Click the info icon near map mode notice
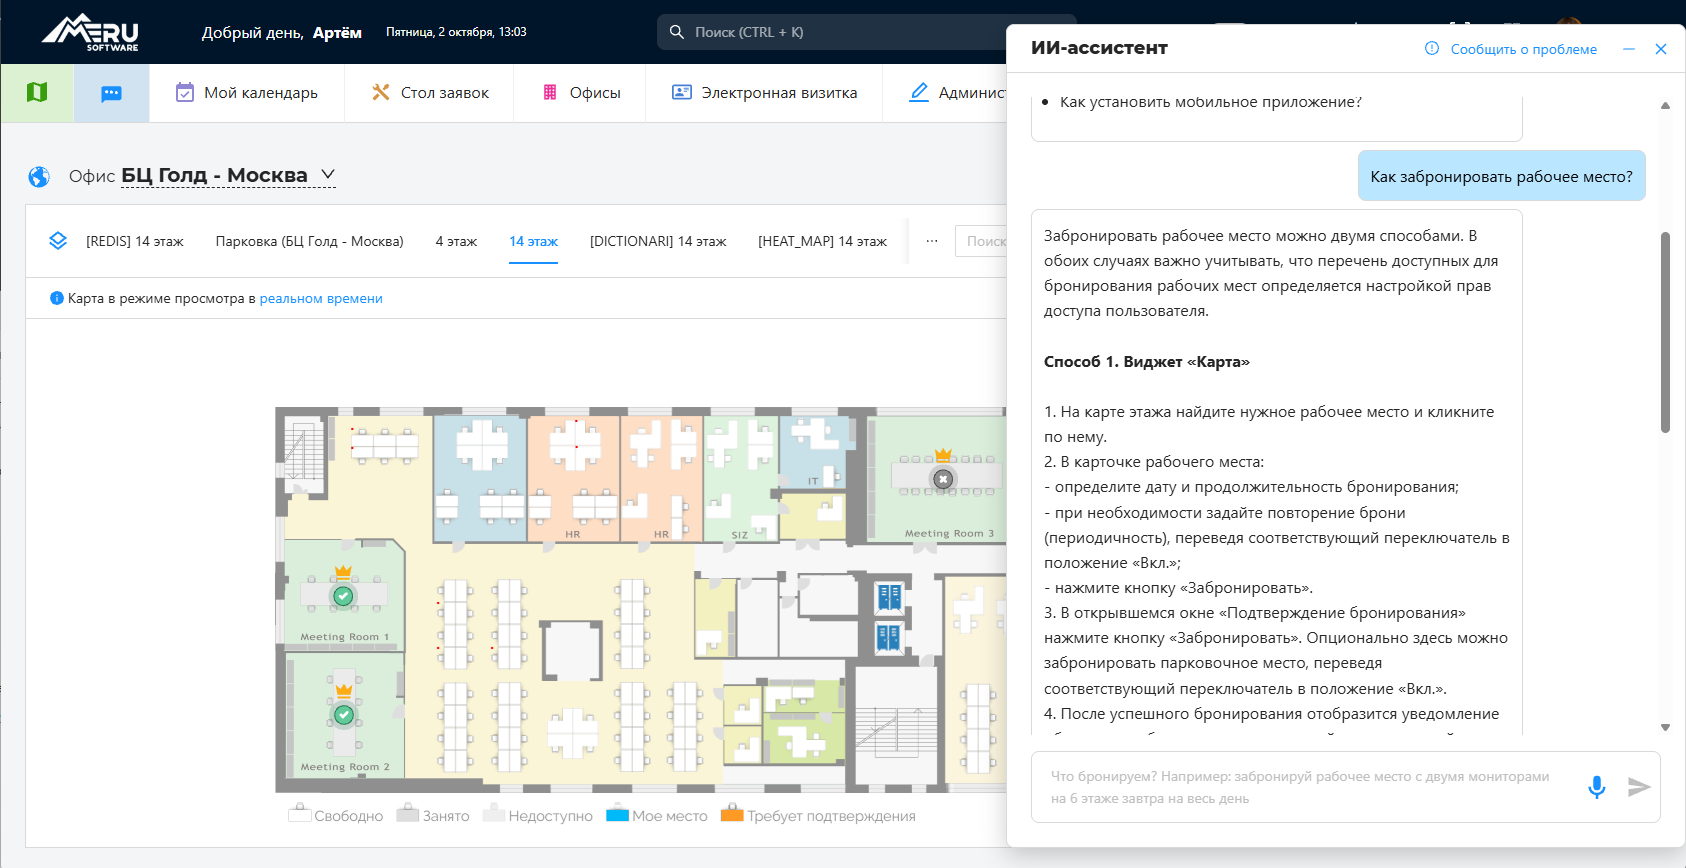This screenshot has height=868, width=1686. point(57,298)
